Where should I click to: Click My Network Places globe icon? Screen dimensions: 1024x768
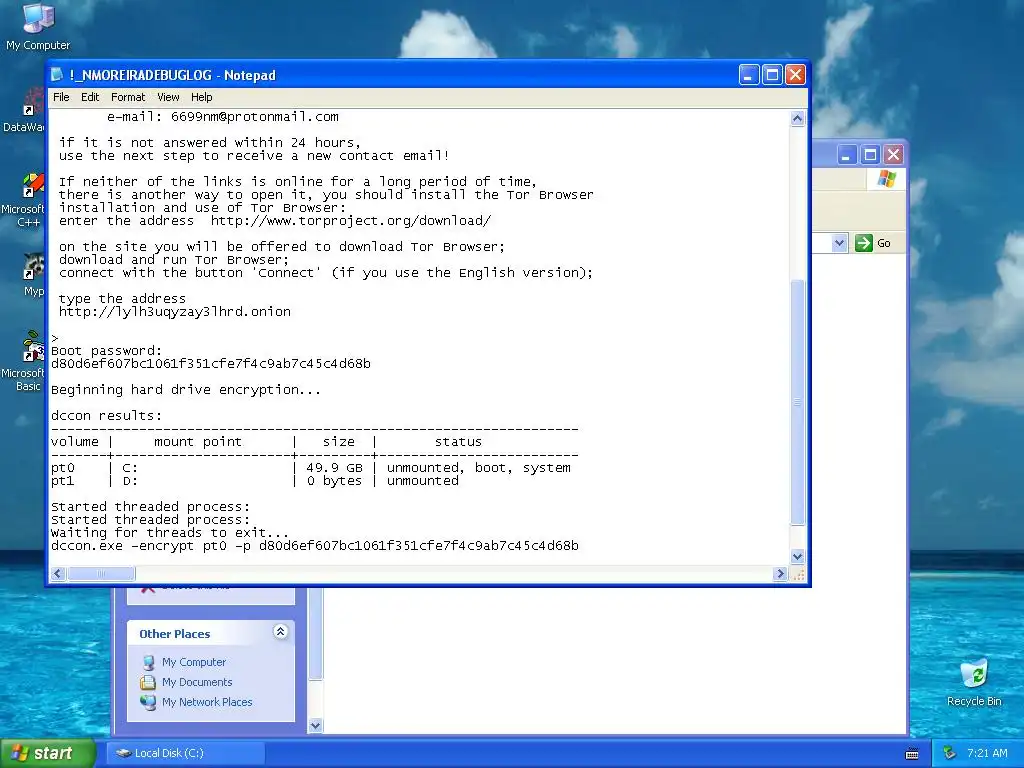(x=148, y=702)
